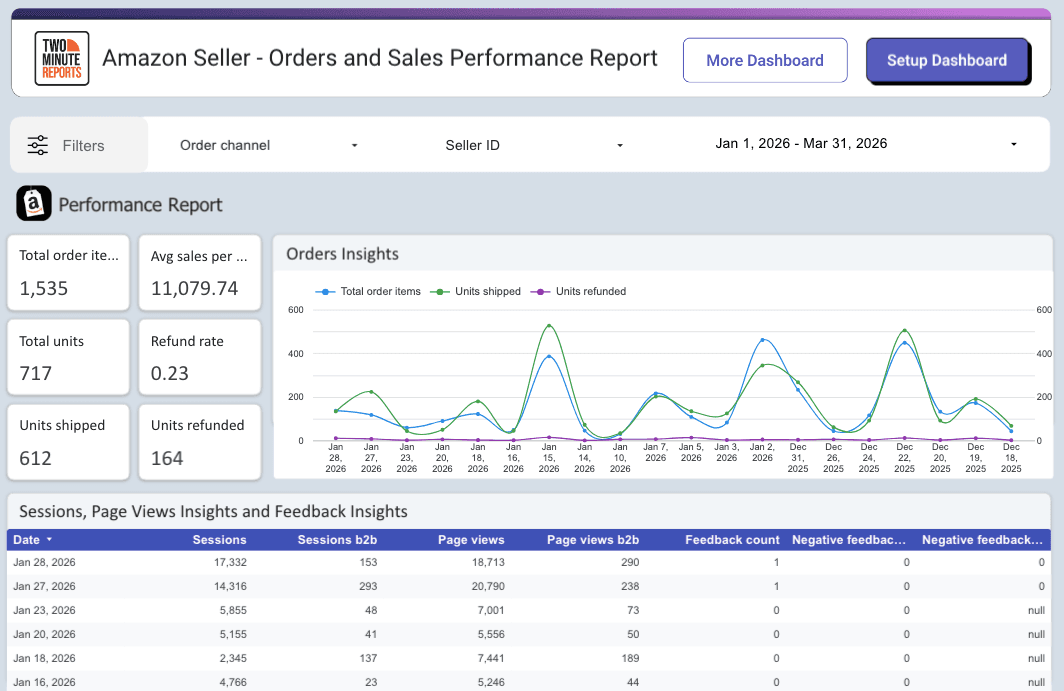Open the Filters panel icon
Screen dimensions: 1064x691
pyautogui.click(x=38, y=144)
